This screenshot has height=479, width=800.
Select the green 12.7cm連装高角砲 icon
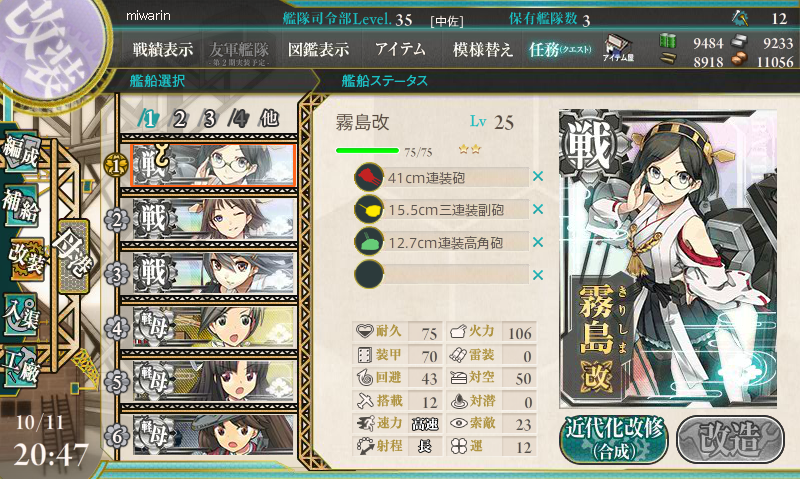(369, 242)
